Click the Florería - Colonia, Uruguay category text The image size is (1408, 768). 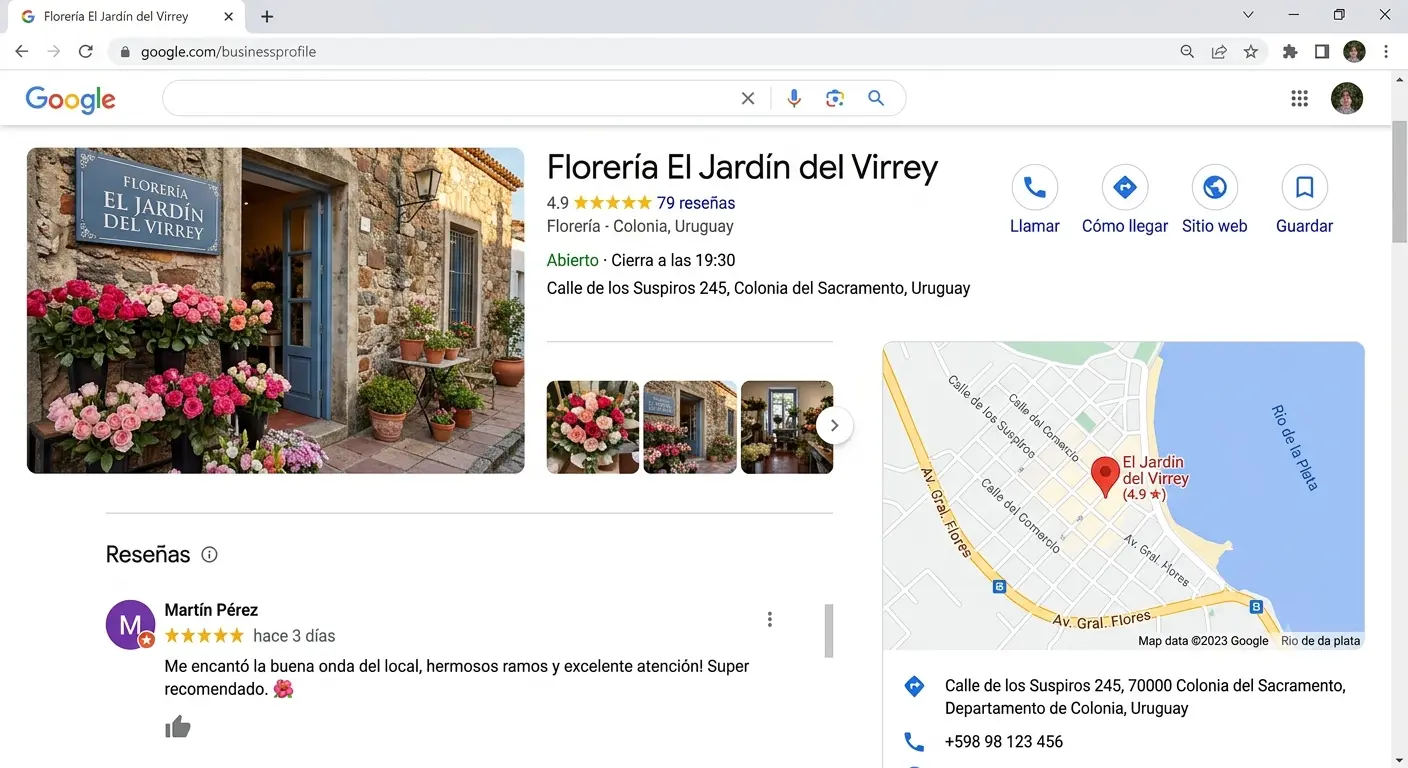640,227
